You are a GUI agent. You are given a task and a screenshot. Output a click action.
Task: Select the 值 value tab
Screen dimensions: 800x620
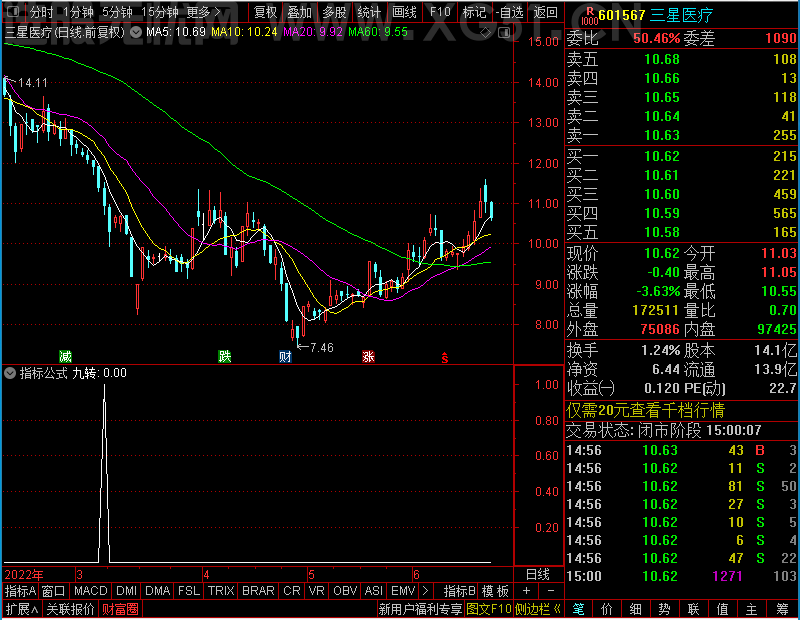(723, 609)
